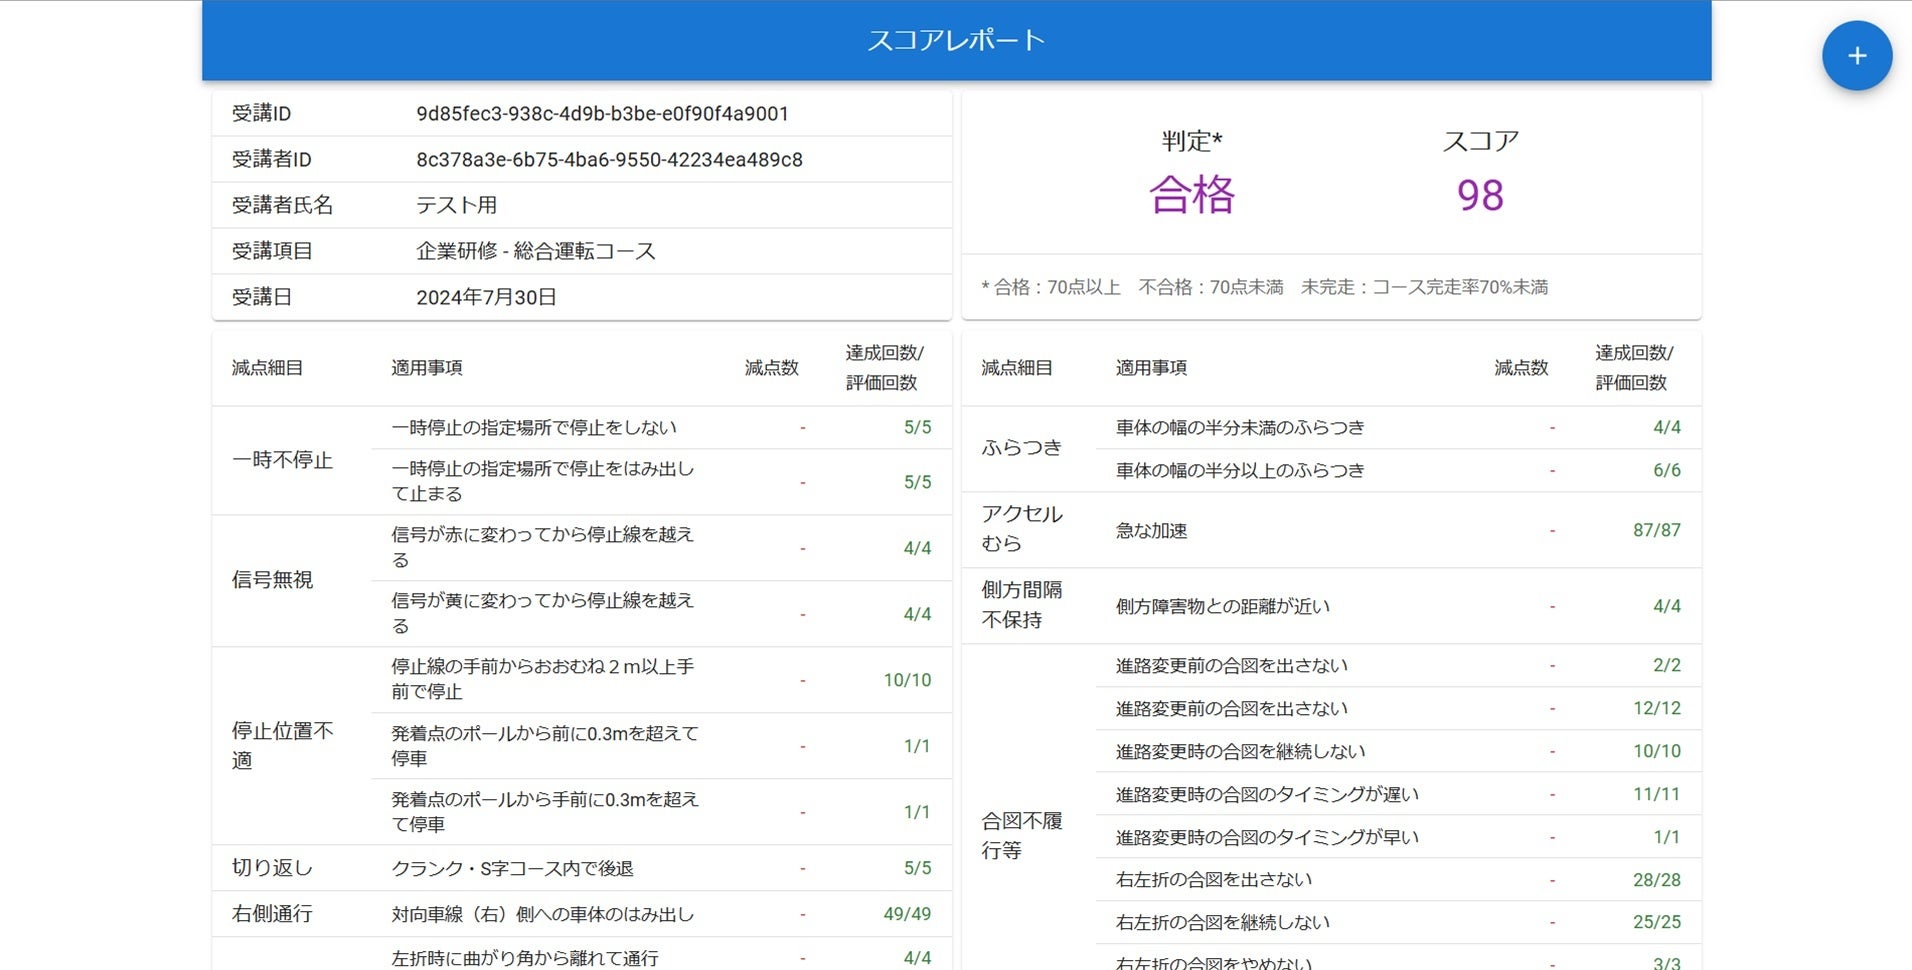This screenshot has width=1912, height=970.
Task: Click the blue + floating action button
Action: point(1857,56)
